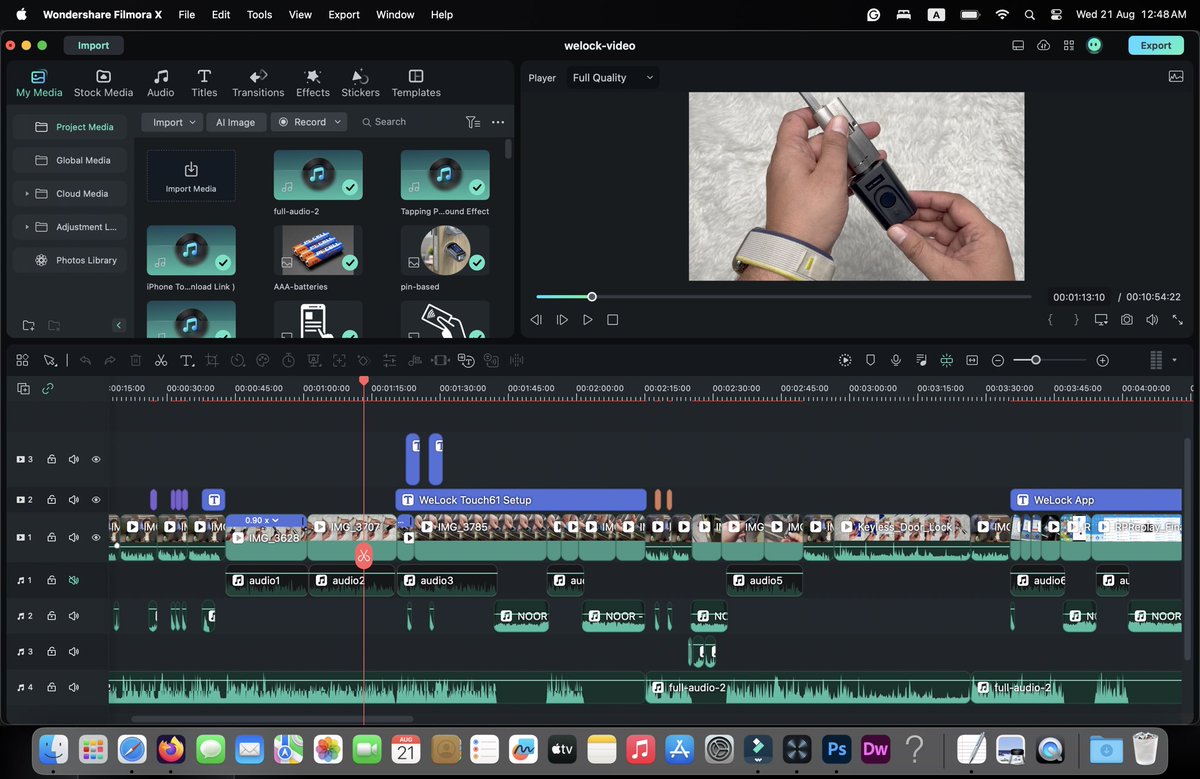The image size is (1200, 779).
Task: Toggle lock on video track 1
Action: click(x=51, y=538)
